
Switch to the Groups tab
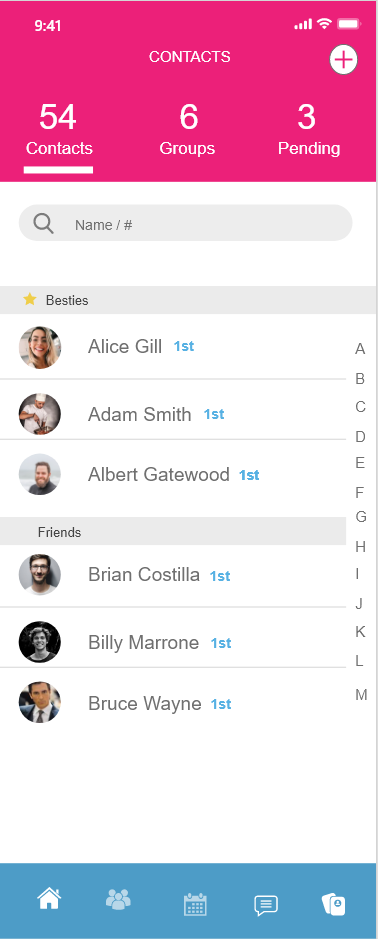(x=188, y=131)
